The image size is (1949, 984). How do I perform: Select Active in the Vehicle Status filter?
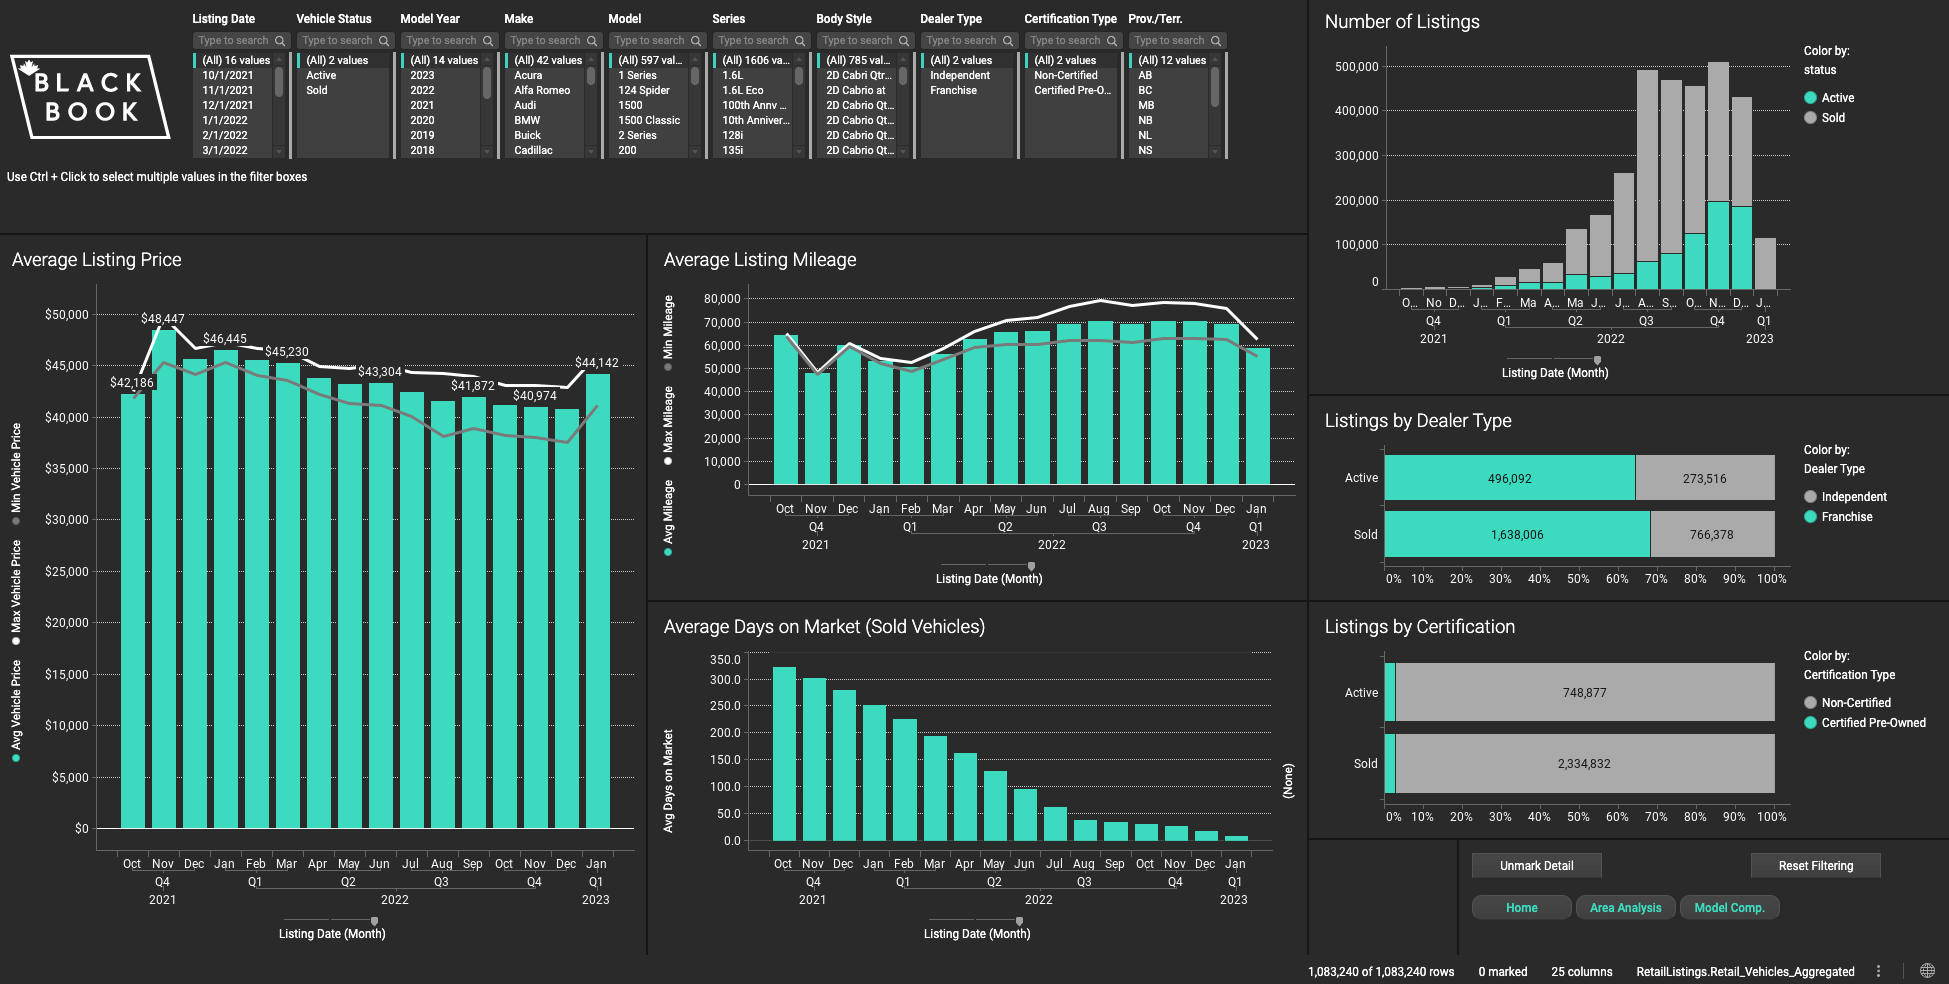click(320, 74)
